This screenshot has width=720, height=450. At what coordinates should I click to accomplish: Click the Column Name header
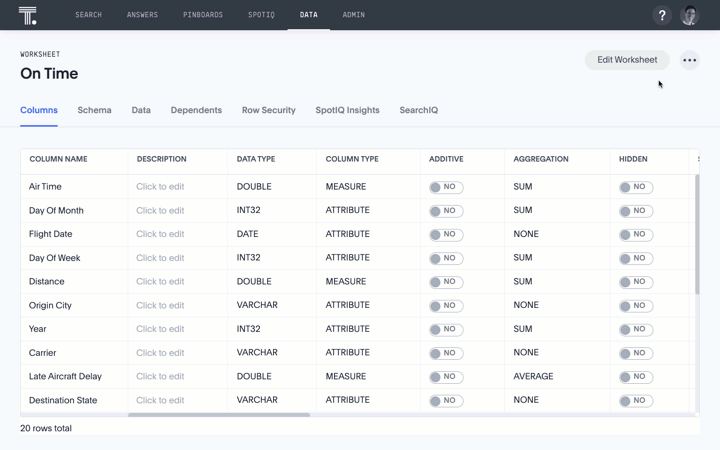(x=58, y=159)
